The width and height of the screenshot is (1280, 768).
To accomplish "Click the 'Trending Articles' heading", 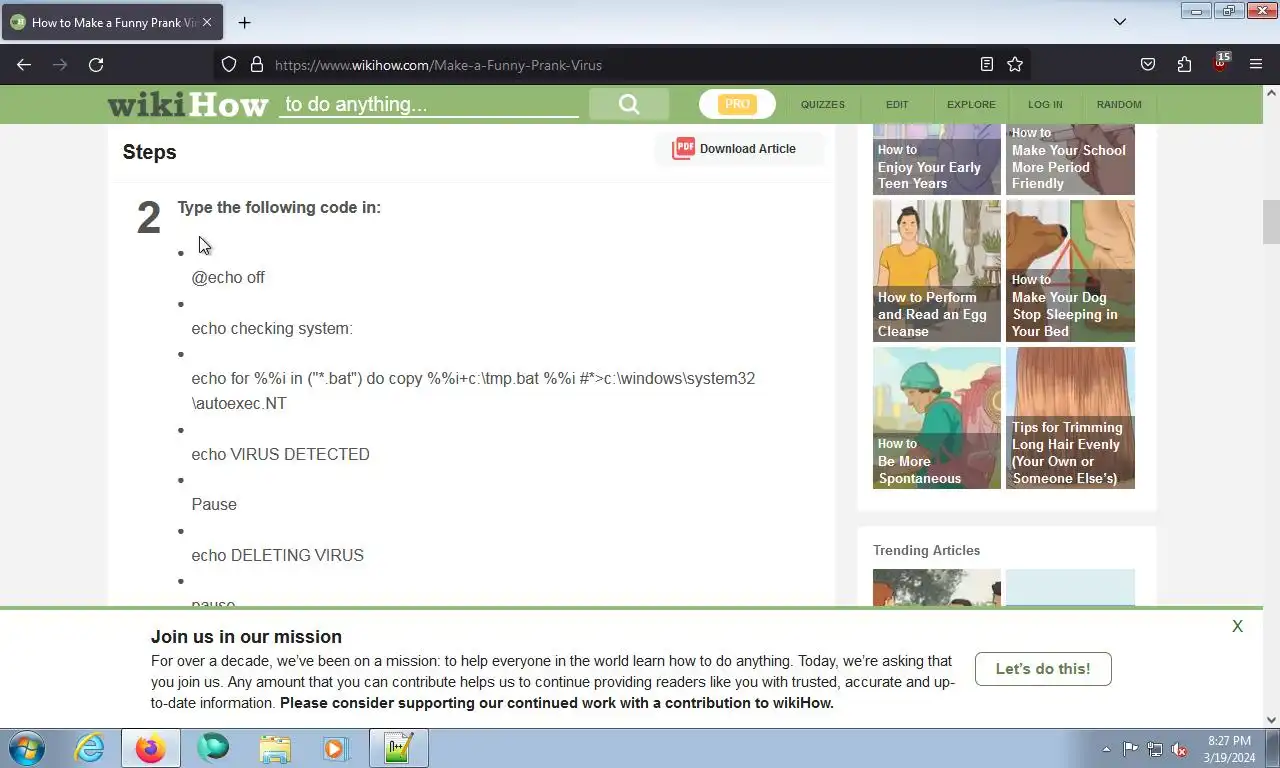I will [x=926, y=551].
